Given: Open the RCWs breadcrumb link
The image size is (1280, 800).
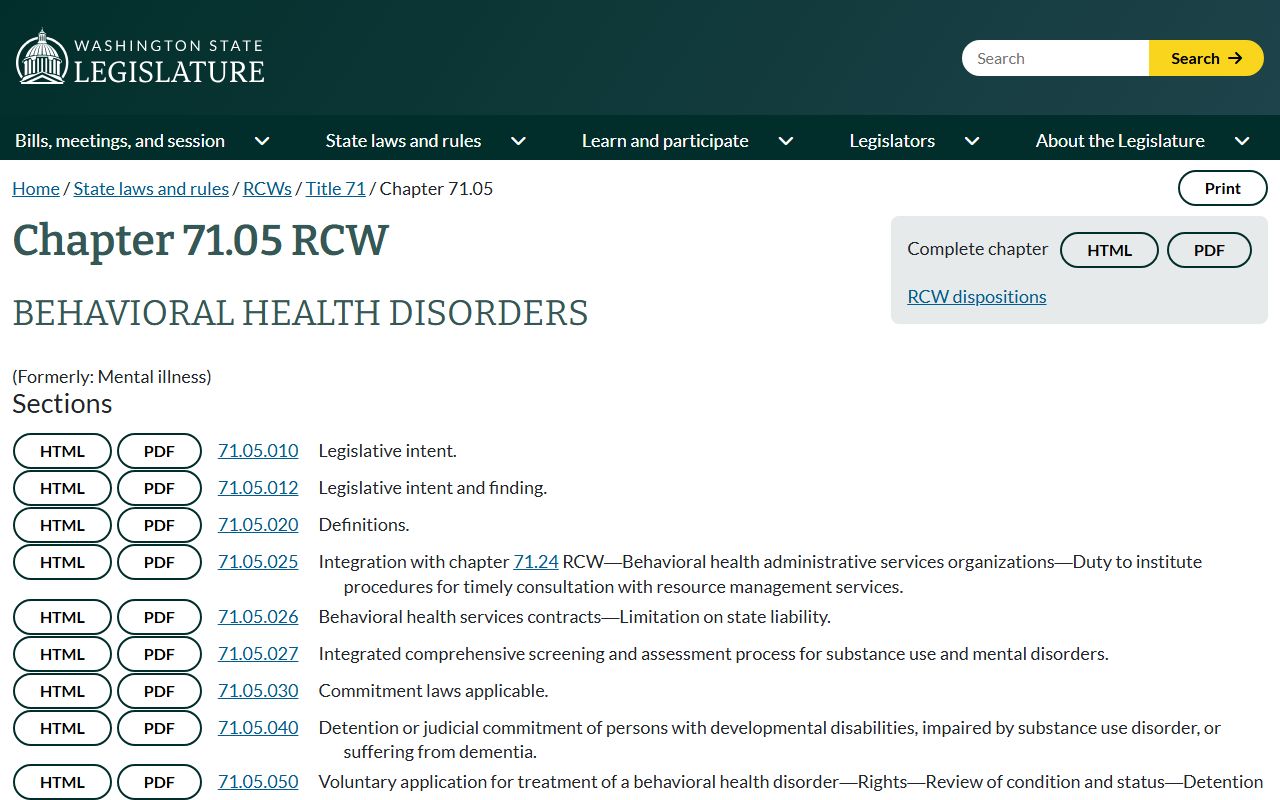Looking at the screenshot, I should (x=267, y=189).
